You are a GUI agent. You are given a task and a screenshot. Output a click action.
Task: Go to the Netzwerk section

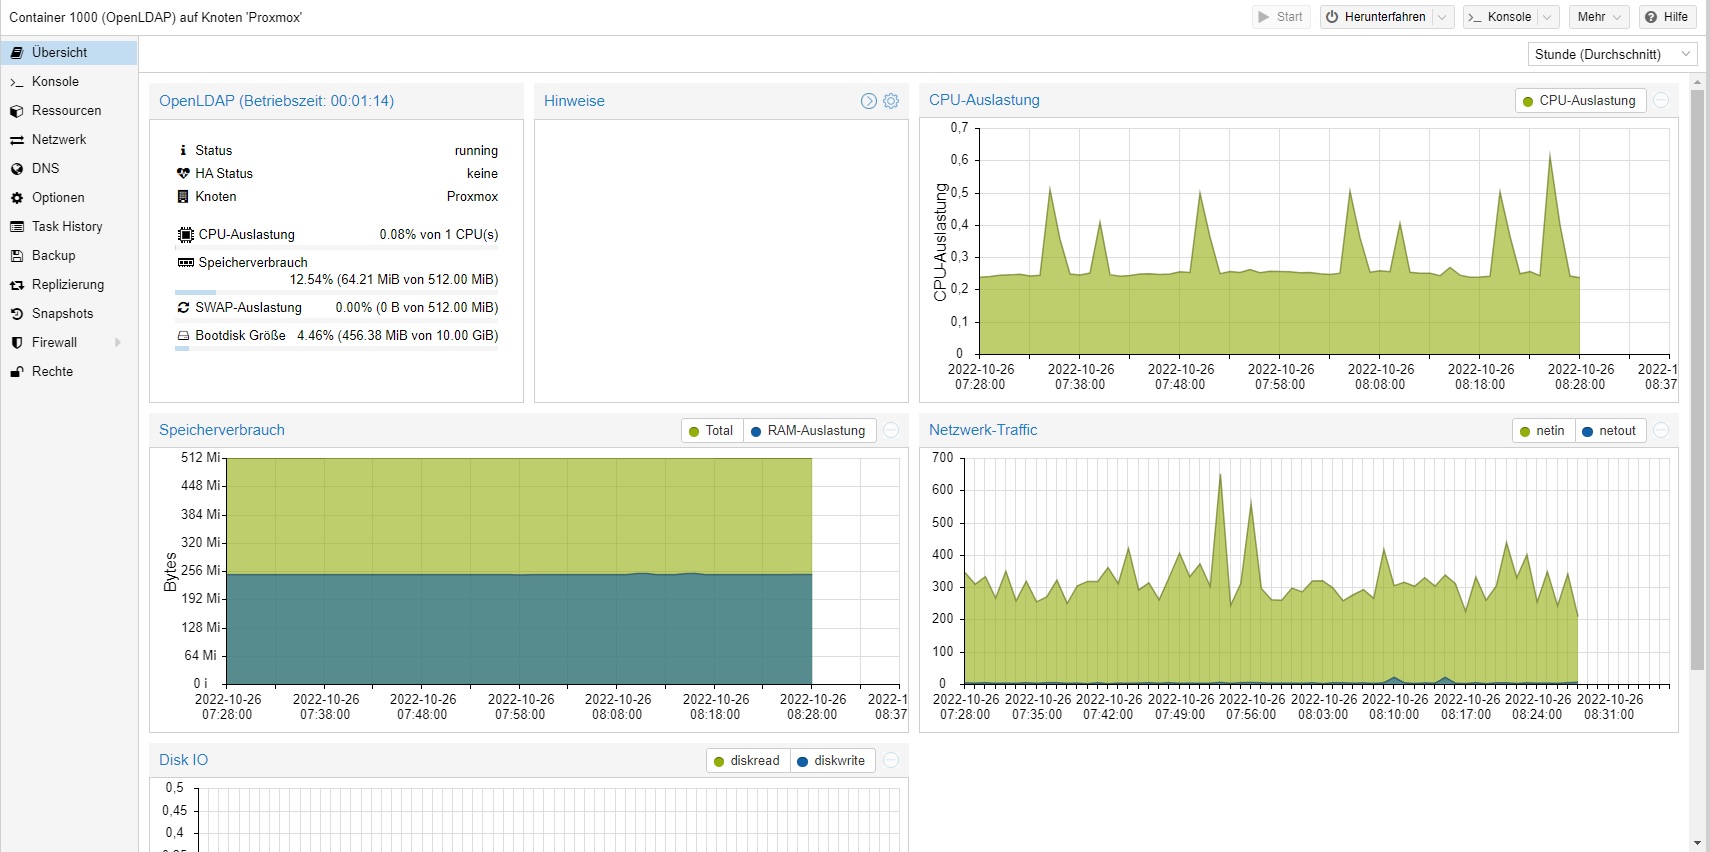(69, 139)
